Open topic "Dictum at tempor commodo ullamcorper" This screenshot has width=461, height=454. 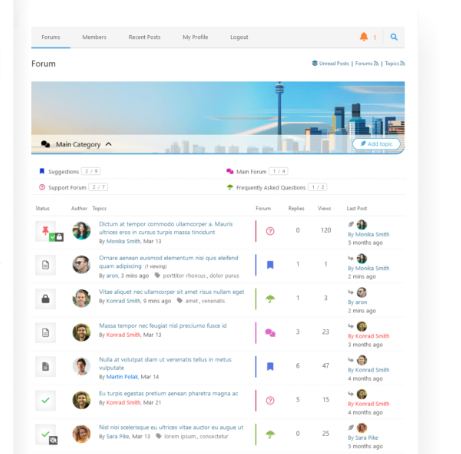(x=166, y=228)
